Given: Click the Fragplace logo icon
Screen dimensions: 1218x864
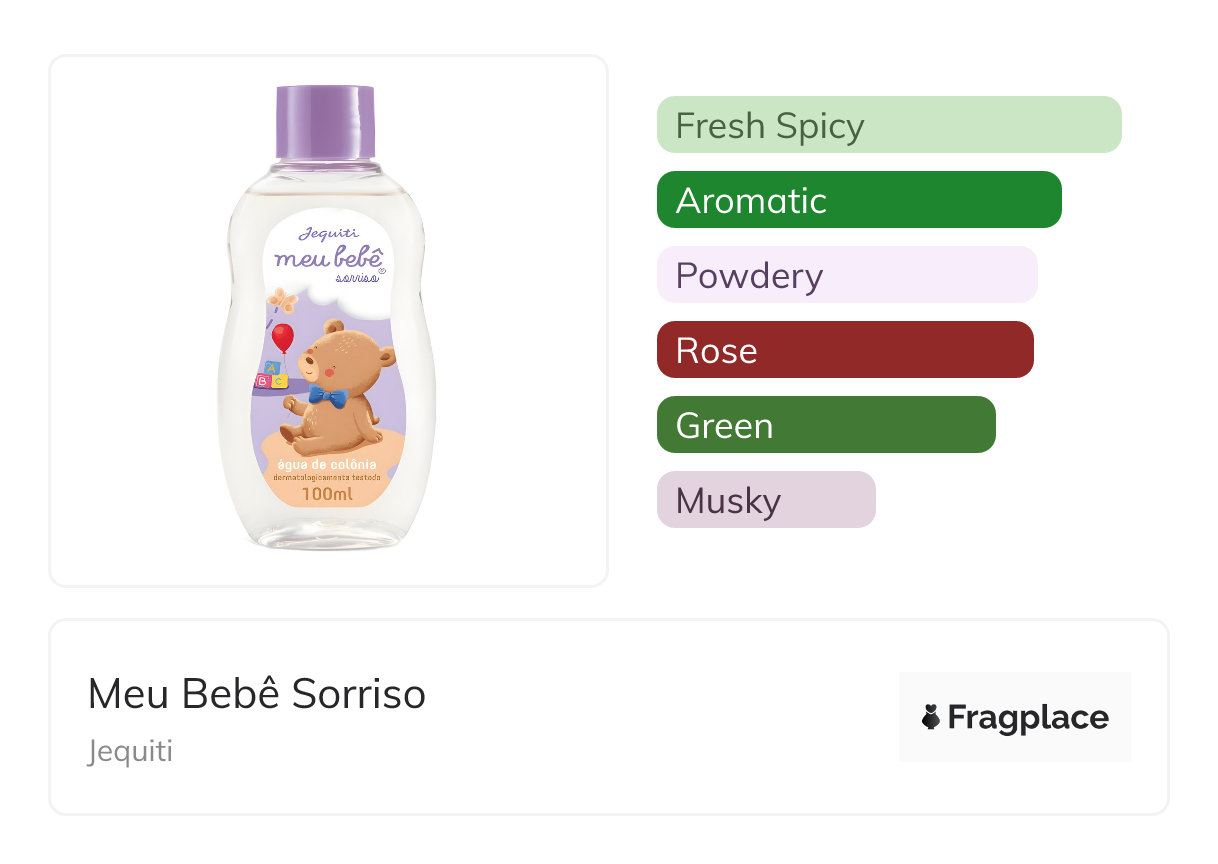Looking at the screenshot, I should (931, 717).
